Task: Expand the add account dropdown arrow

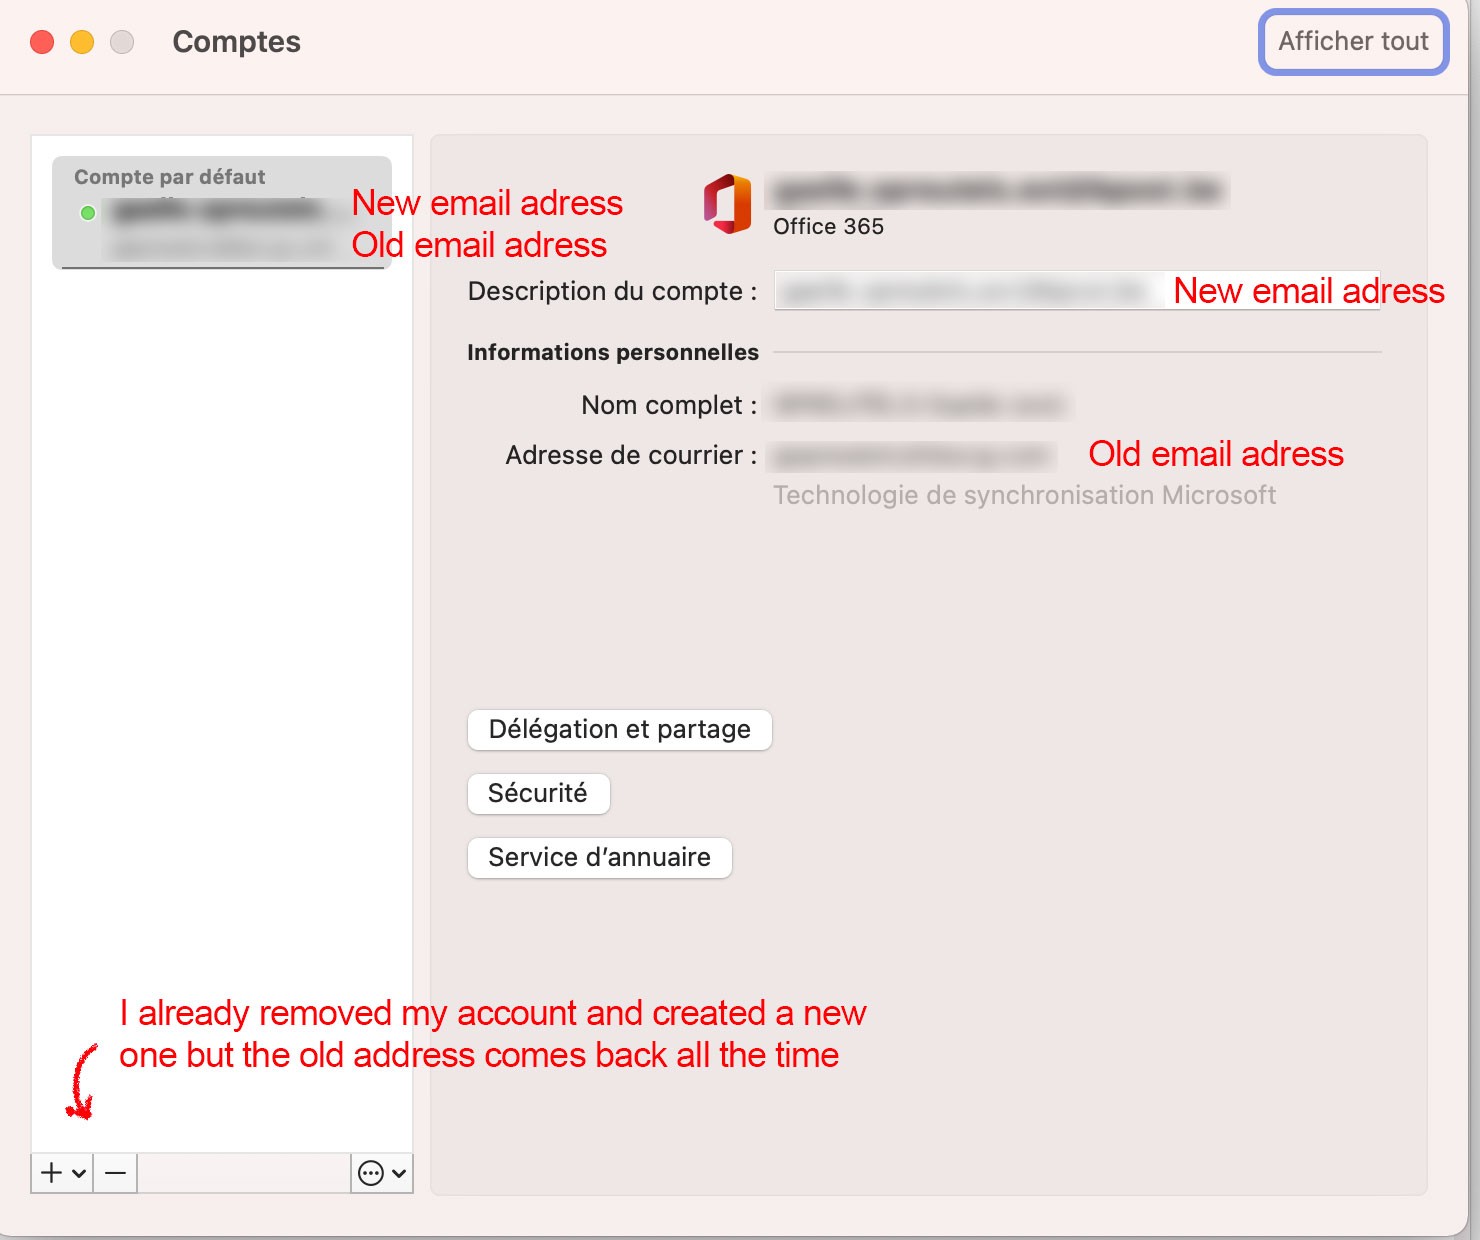Action: click(x=79, y=1173)
